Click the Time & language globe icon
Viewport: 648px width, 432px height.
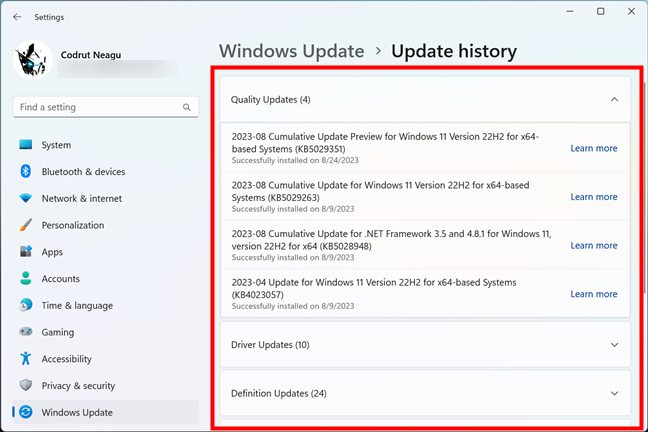pyautogui.click(x=26, y=305)
